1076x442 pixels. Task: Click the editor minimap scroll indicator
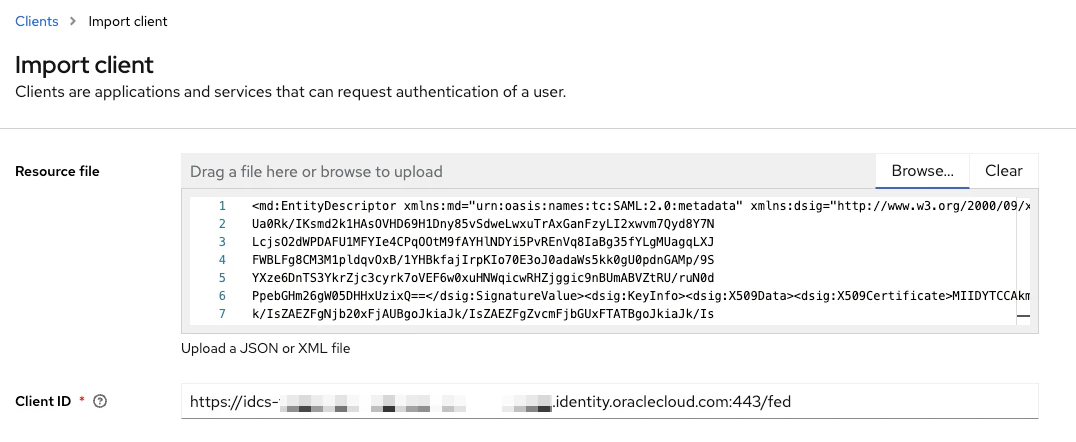click(x=1023, y=316)
